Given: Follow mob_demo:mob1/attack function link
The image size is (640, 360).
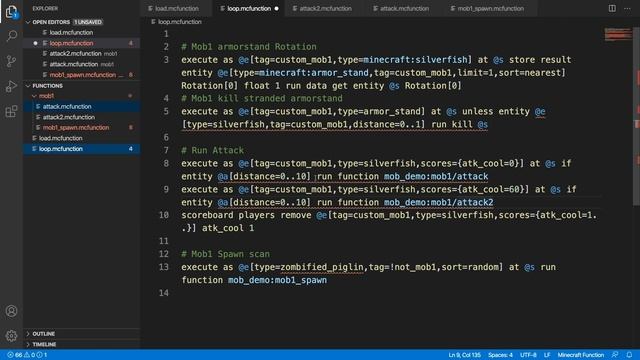Looking at the screenshot, I should point(436,176).
